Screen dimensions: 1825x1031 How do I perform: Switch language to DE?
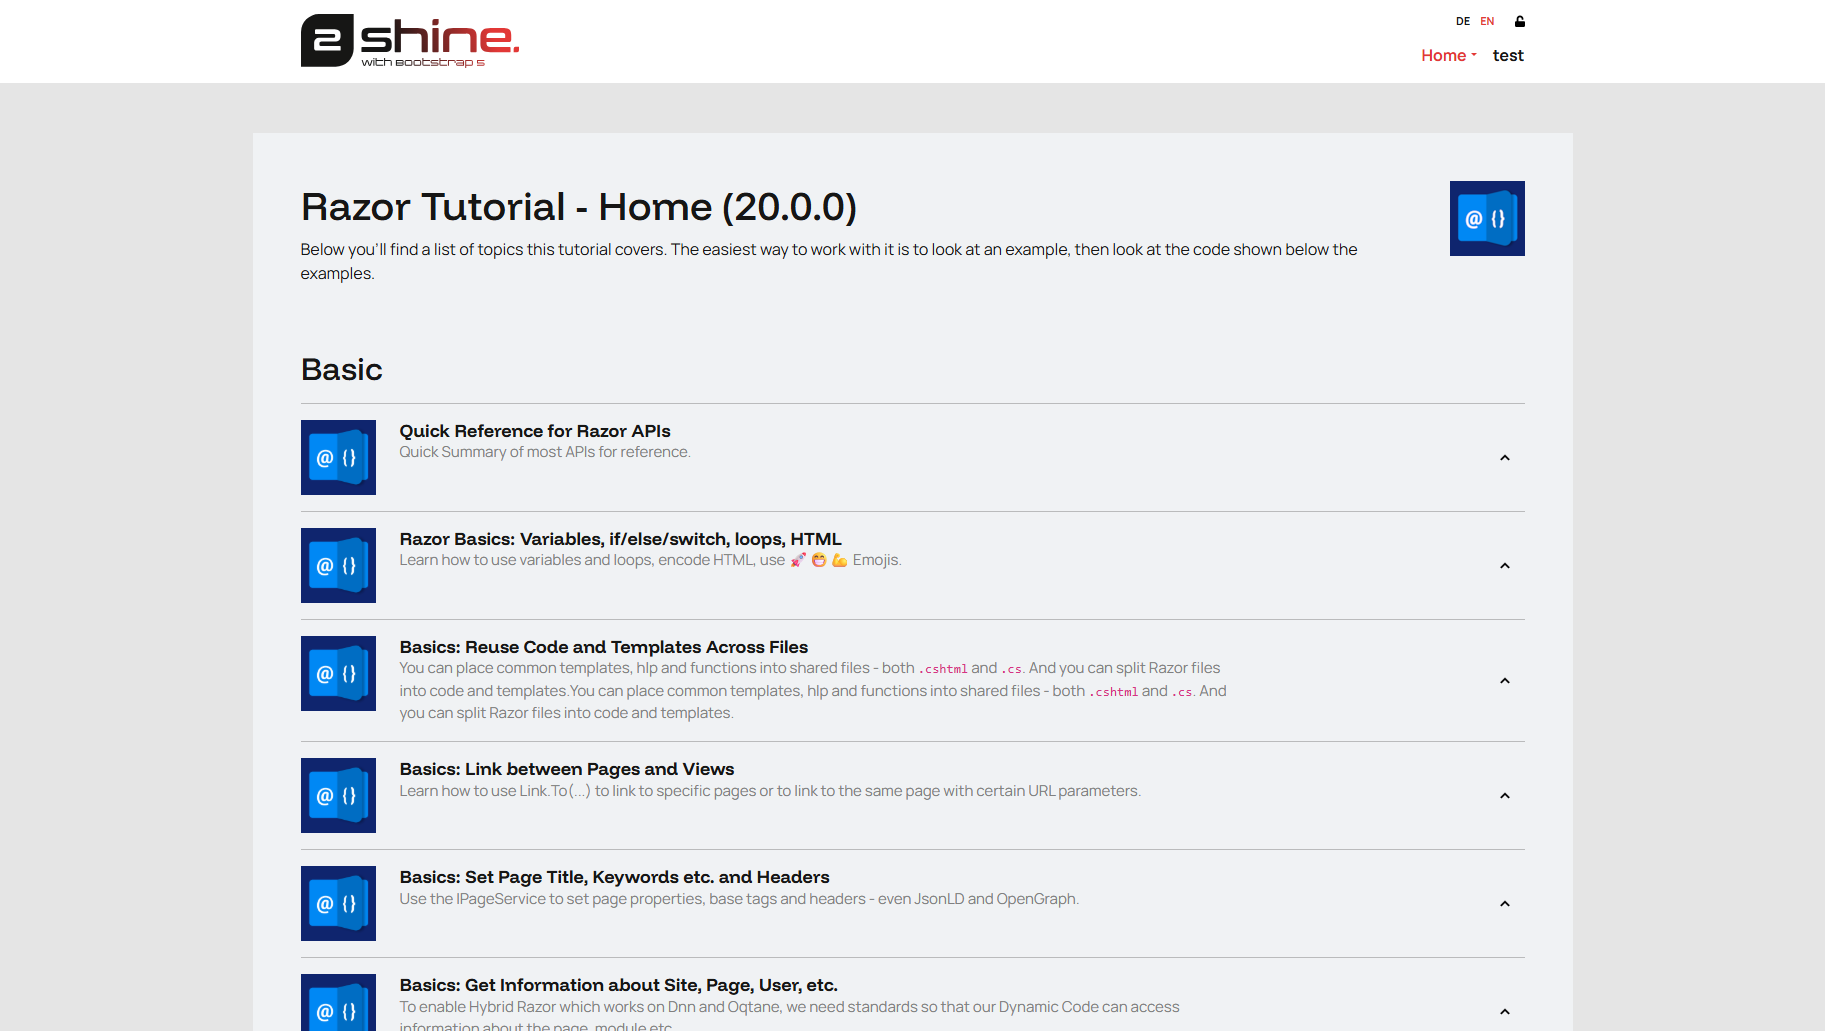point(1462,21)
